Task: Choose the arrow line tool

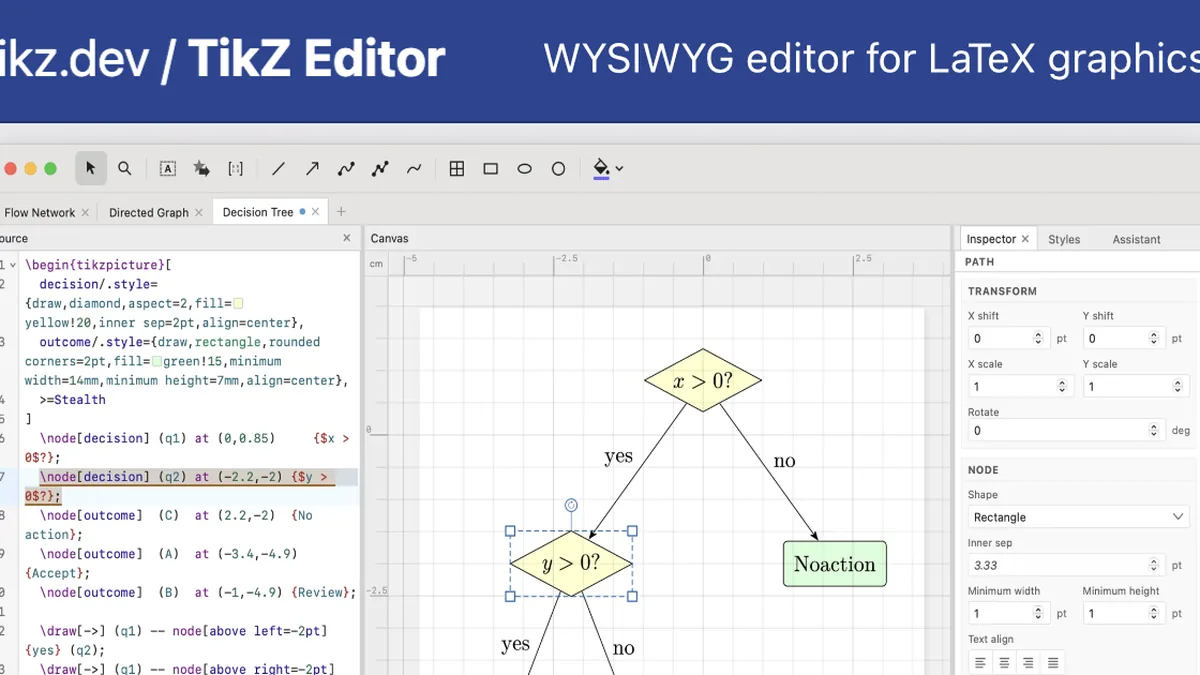Action: click(x=313, y=169)
